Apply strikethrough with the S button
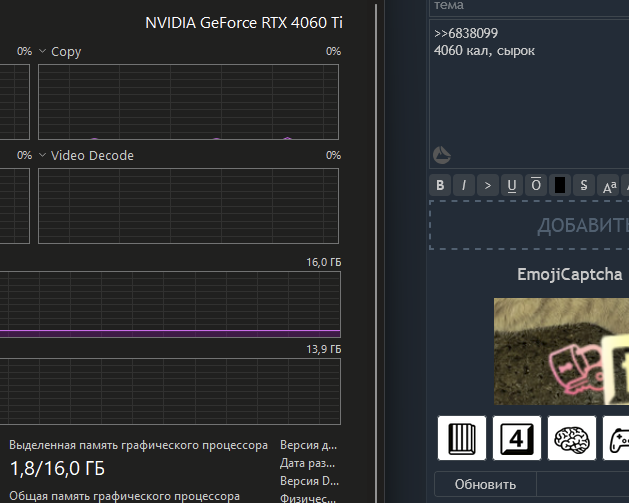This screenshot has width=629, height=503. tap(584, 185)
